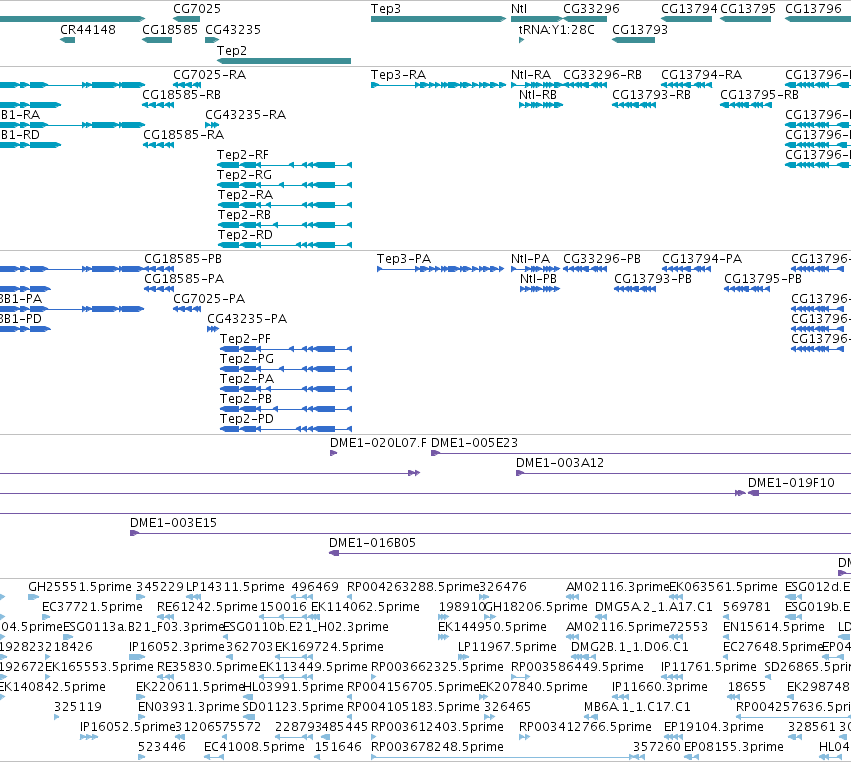Select the Ntl gene label
This screenshot has width=851, height=762.
point(519,9)
